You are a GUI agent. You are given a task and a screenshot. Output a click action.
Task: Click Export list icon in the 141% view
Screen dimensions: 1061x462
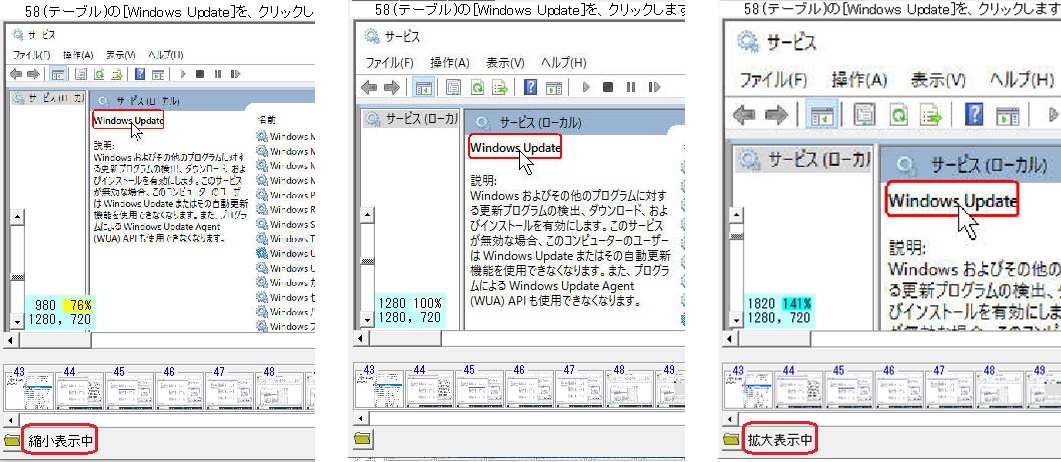pos(932,115)
